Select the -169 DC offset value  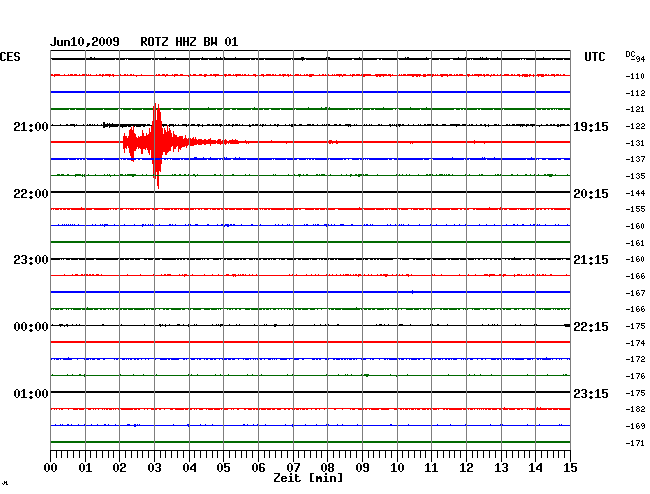pyautogui.click(x=635, y=426)
